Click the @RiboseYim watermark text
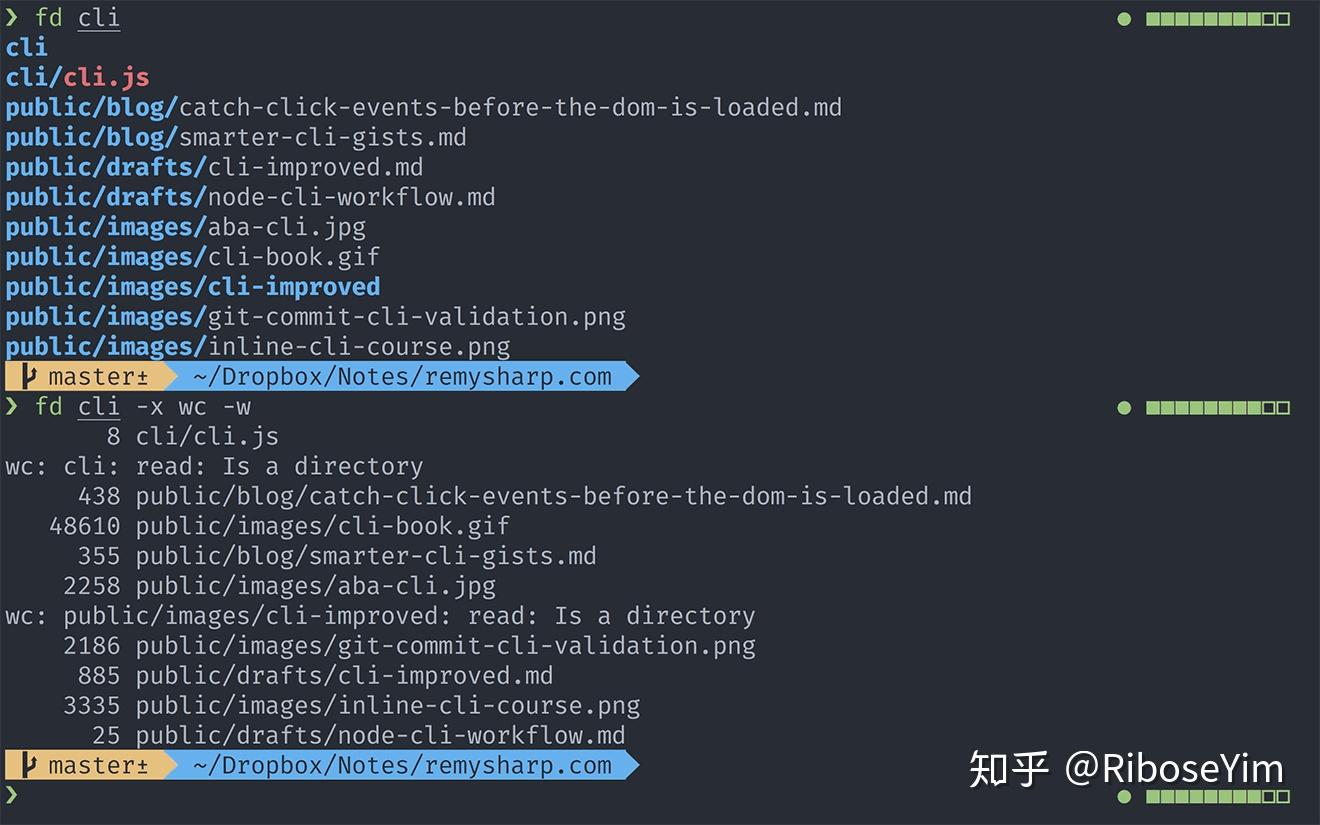 [1173, 769]
